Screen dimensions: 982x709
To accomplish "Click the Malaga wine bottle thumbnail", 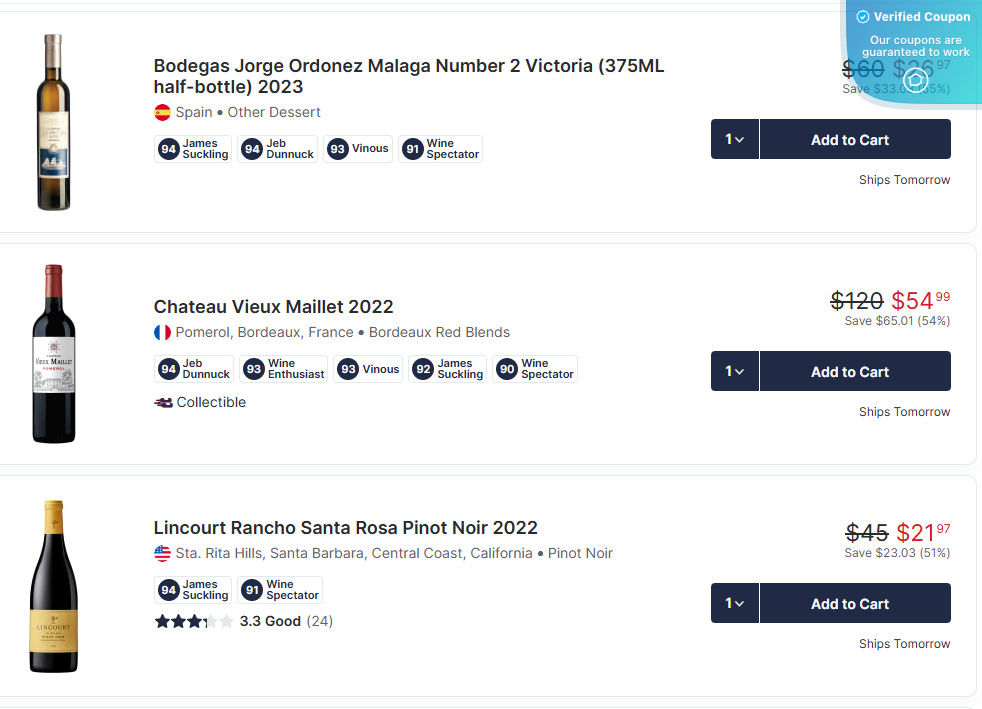I will tap(54, 121).
